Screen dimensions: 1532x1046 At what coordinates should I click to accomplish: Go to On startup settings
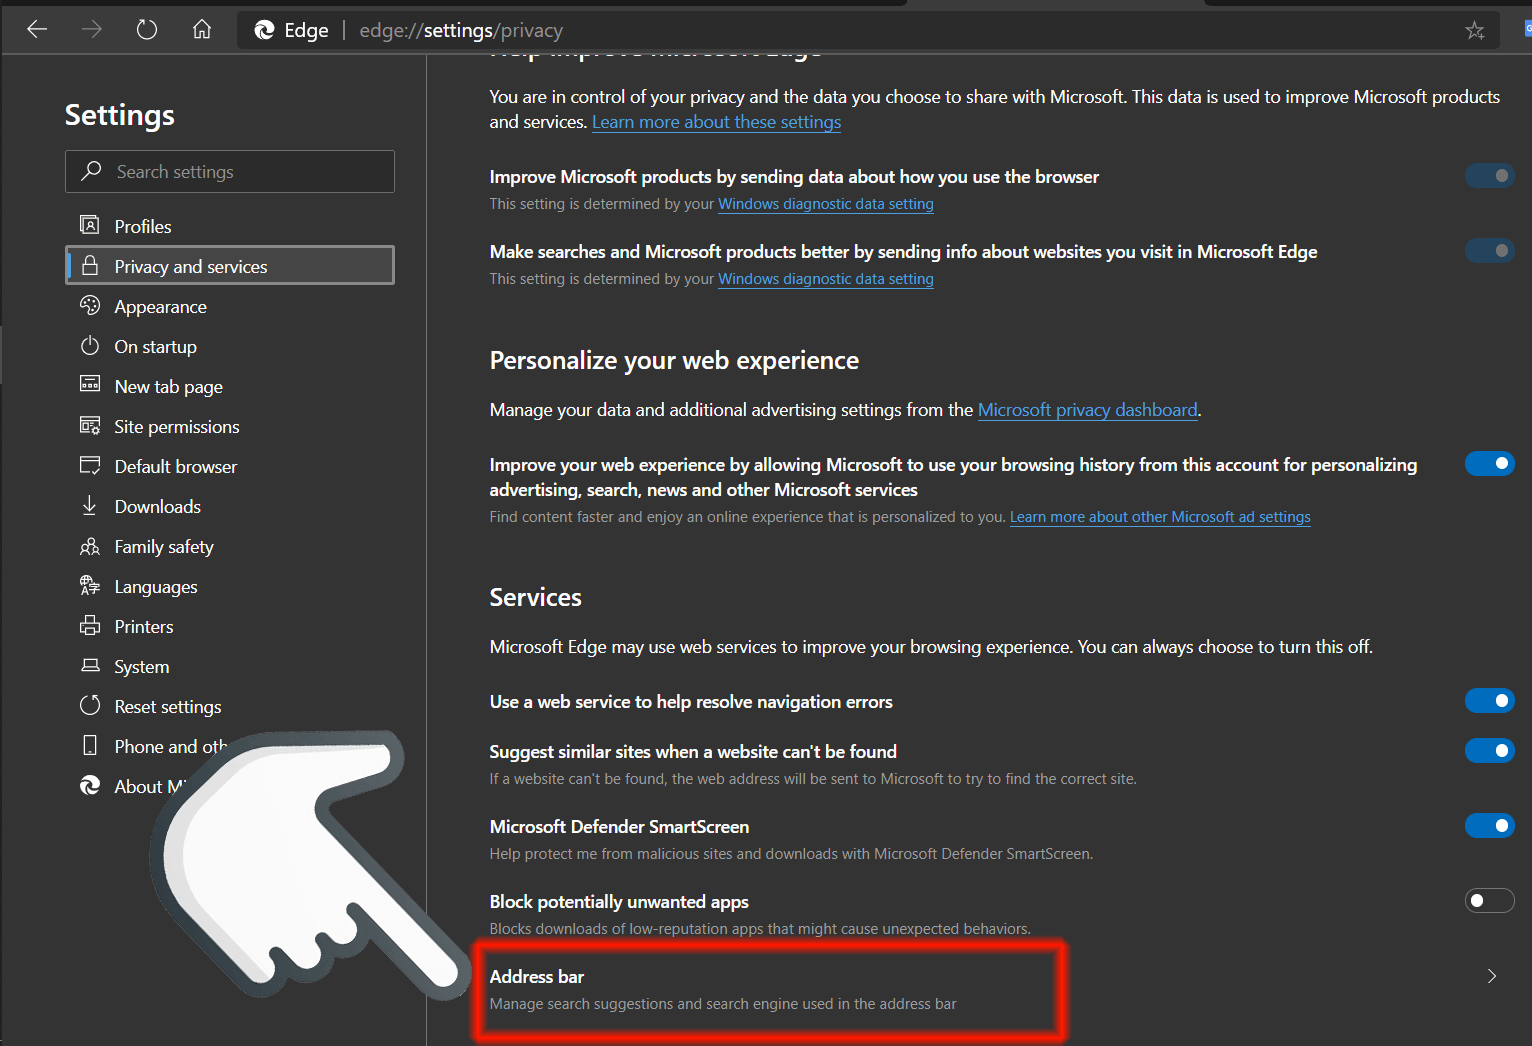[230, 346]
